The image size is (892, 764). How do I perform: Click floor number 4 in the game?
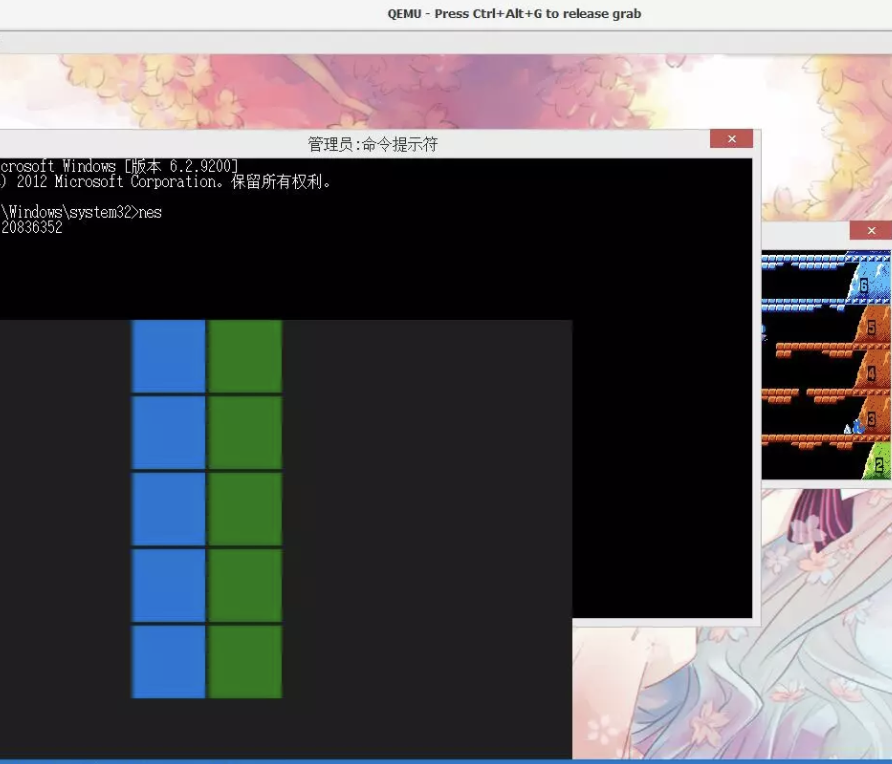click(871, 374)
